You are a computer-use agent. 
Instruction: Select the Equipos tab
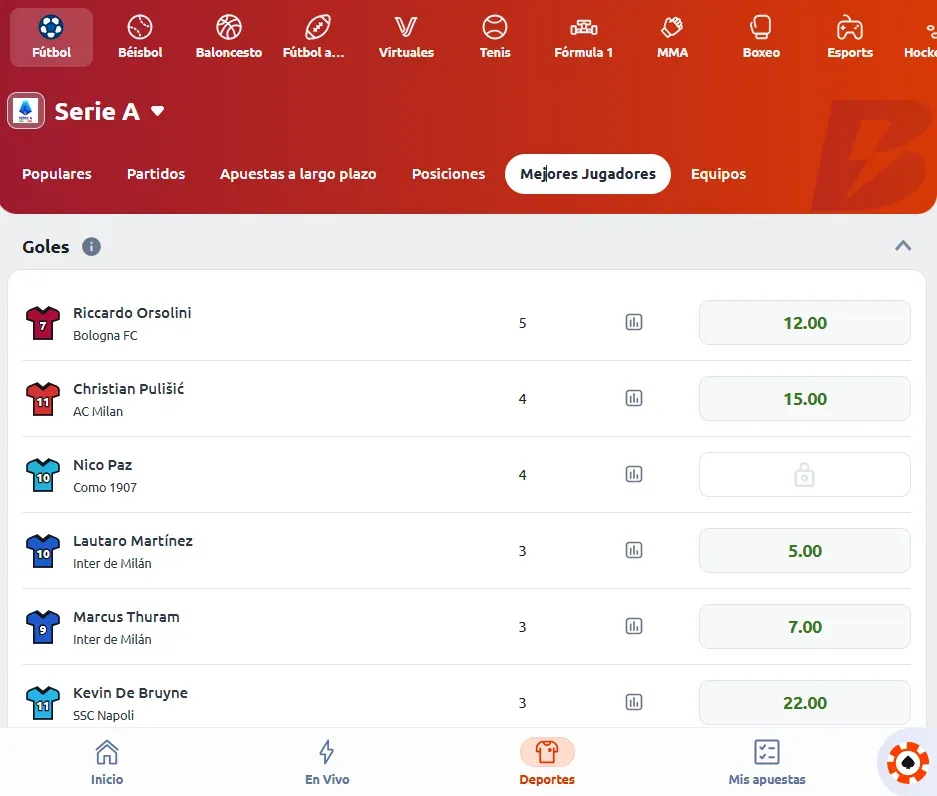(718, 174)
